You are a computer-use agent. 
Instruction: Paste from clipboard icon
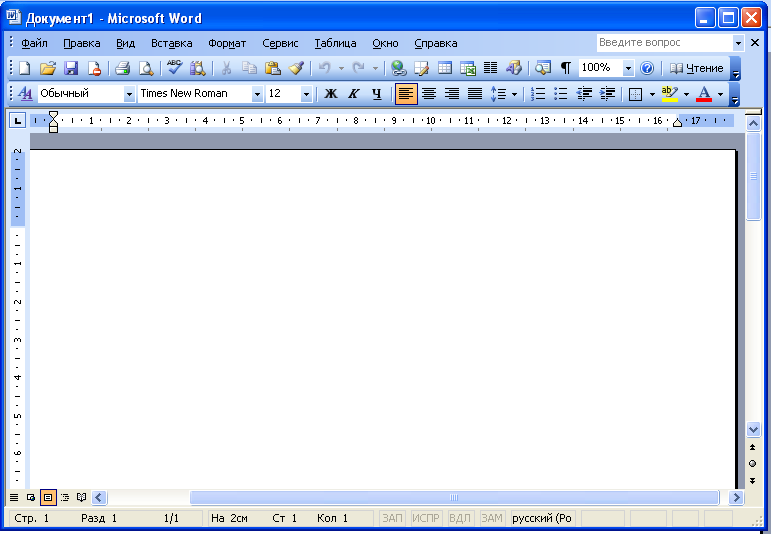coord(272,68)
